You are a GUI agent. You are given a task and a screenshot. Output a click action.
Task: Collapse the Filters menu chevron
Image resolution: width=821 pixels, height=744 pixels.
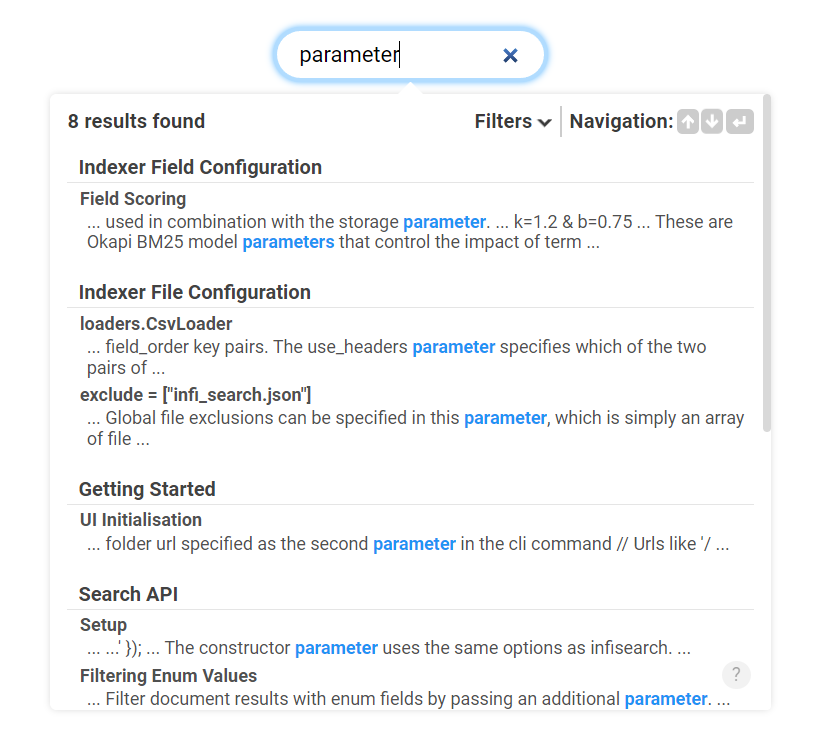[x=544, y=122]
